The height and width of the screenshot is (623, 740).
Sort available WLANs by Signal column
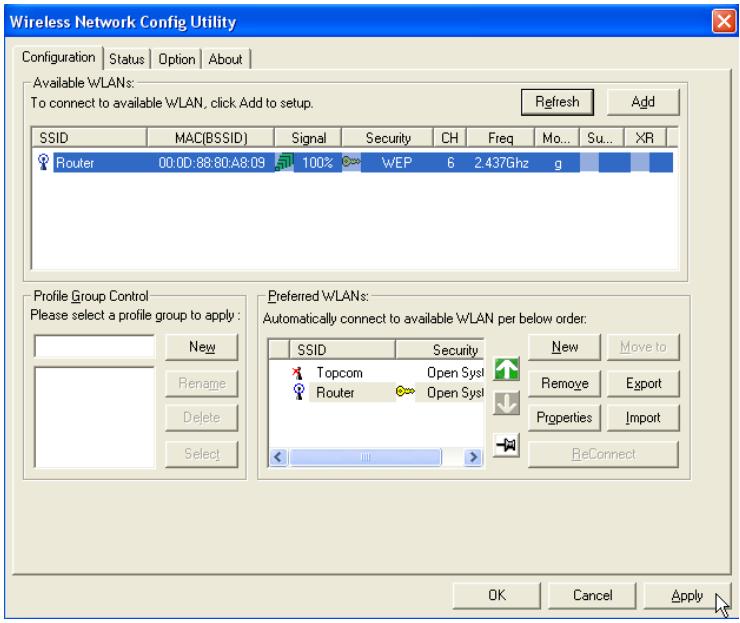tap(308, 138)
